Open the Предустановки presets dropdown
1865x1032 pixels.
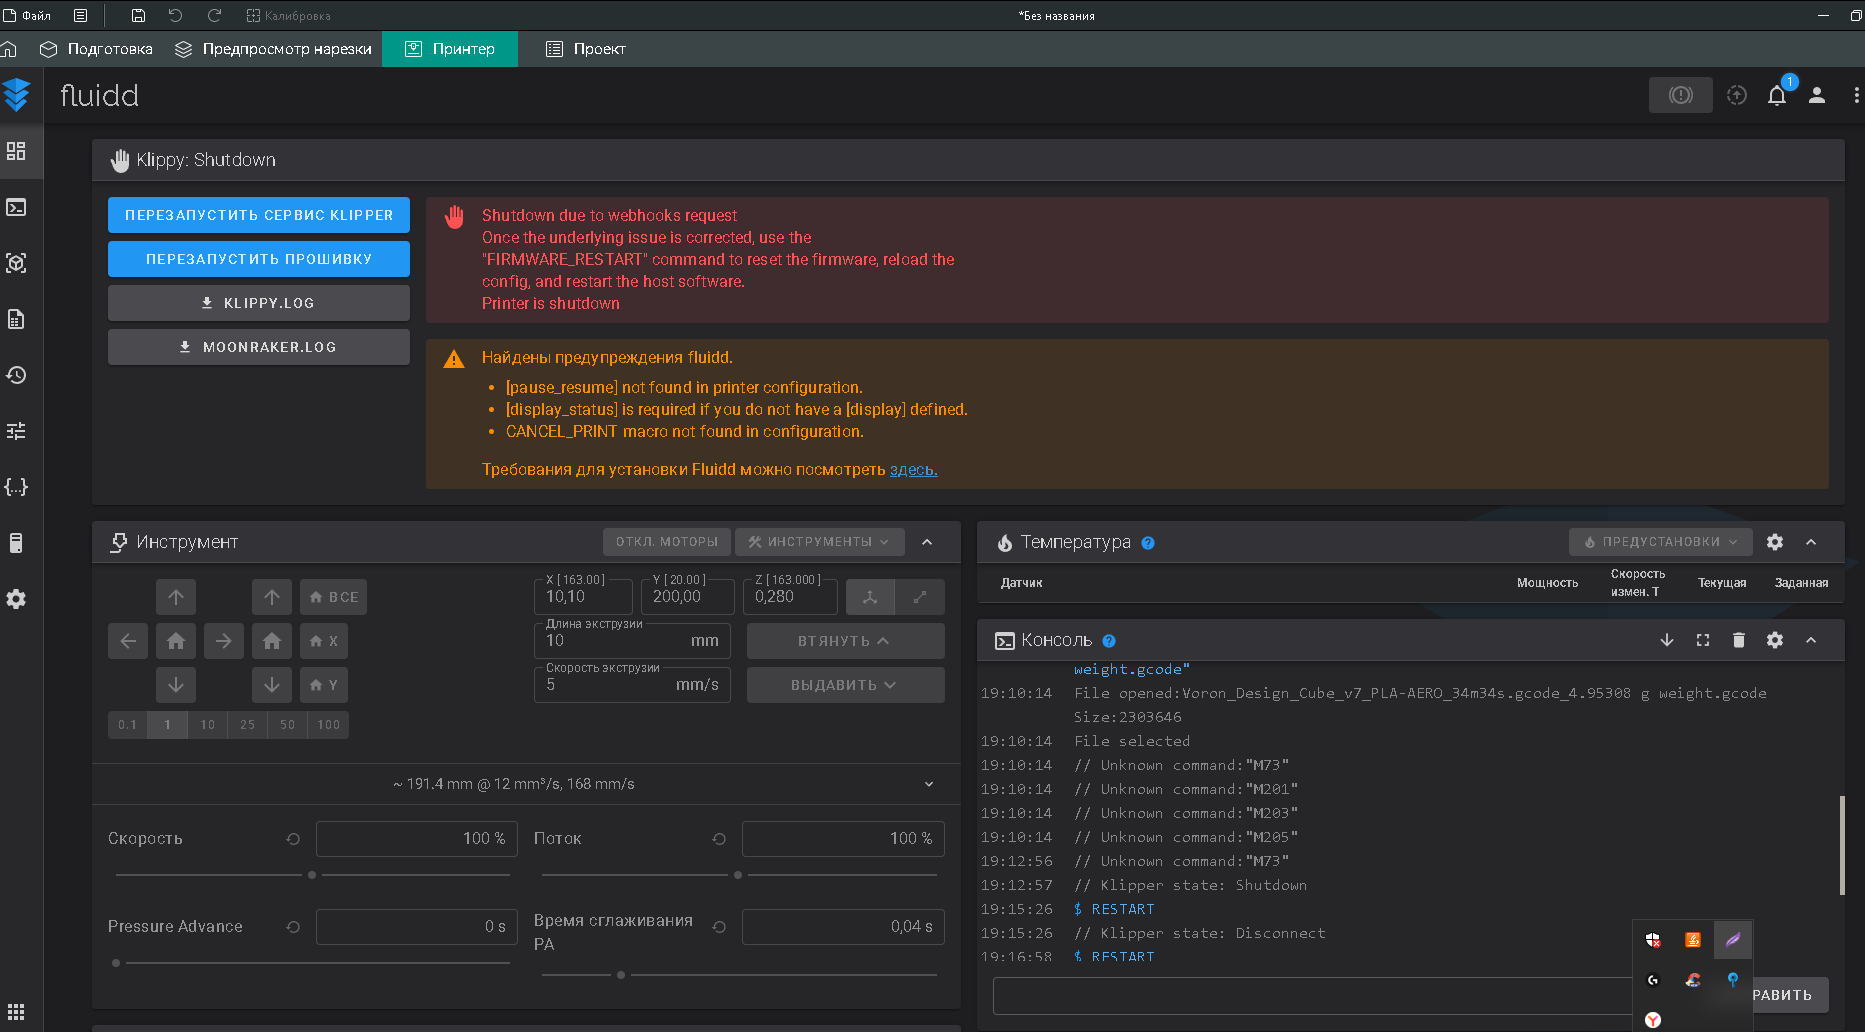point(1660,542)
